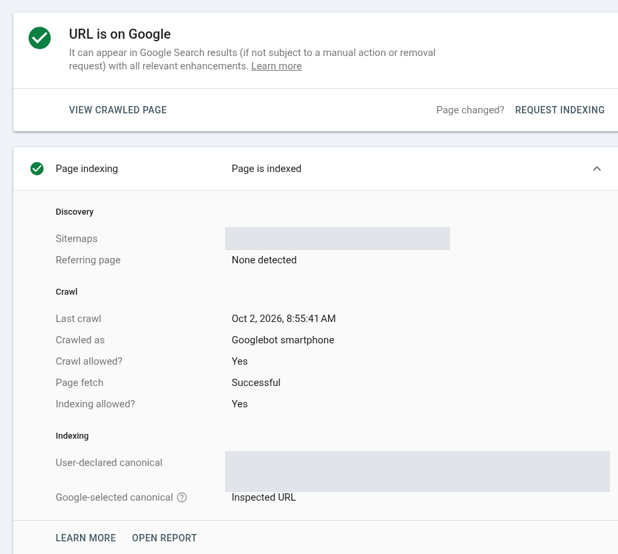Image resolution: width=618 pixels, height=554 pixels.
Task: Click the 'Successful' value
Action: 256,383
